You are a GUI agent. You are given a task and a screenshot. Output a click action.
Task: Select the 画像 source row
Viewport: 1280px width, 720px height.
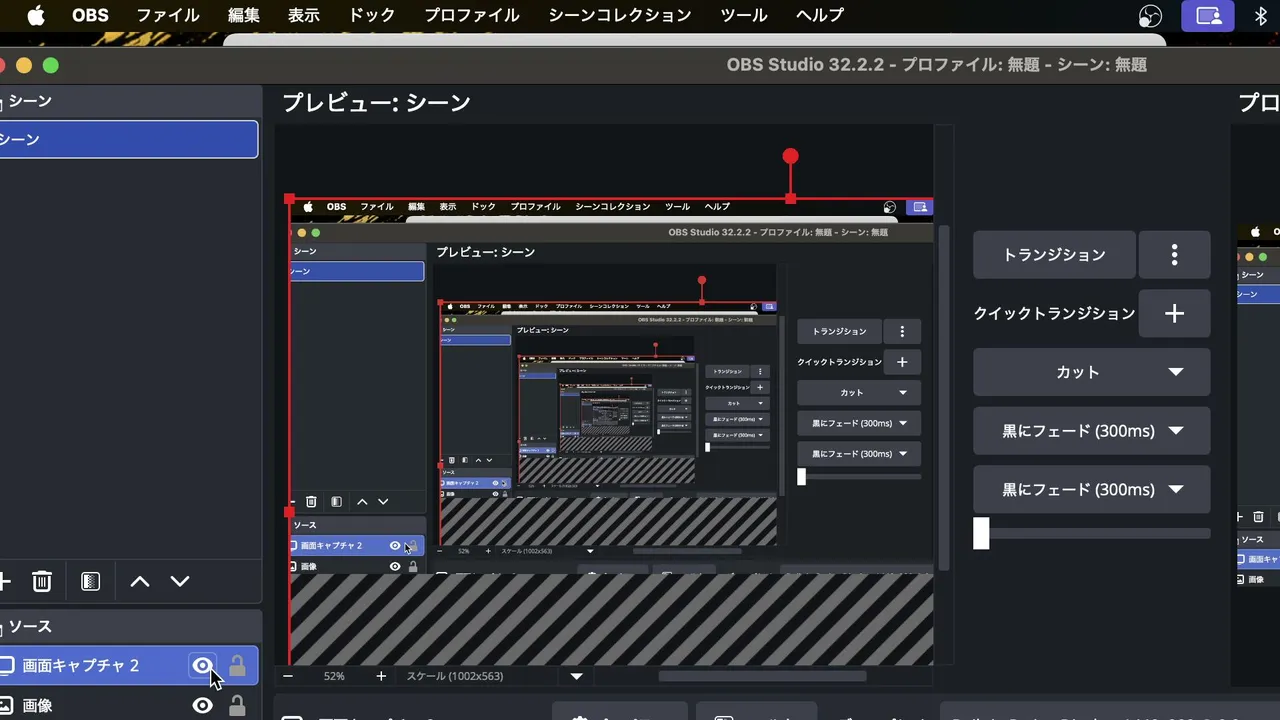pyautogui.click(x=128, y=706)
